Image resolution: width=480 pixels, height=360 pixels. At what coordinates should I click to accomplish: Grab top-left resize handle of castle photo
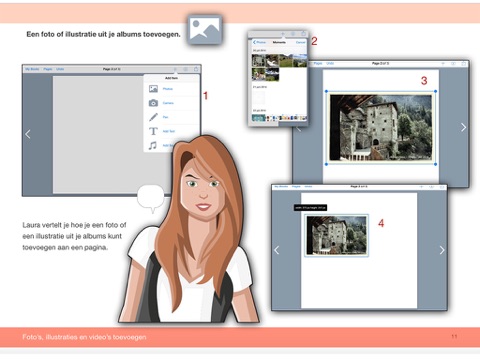pyautogui.click(x=326, y=91)
